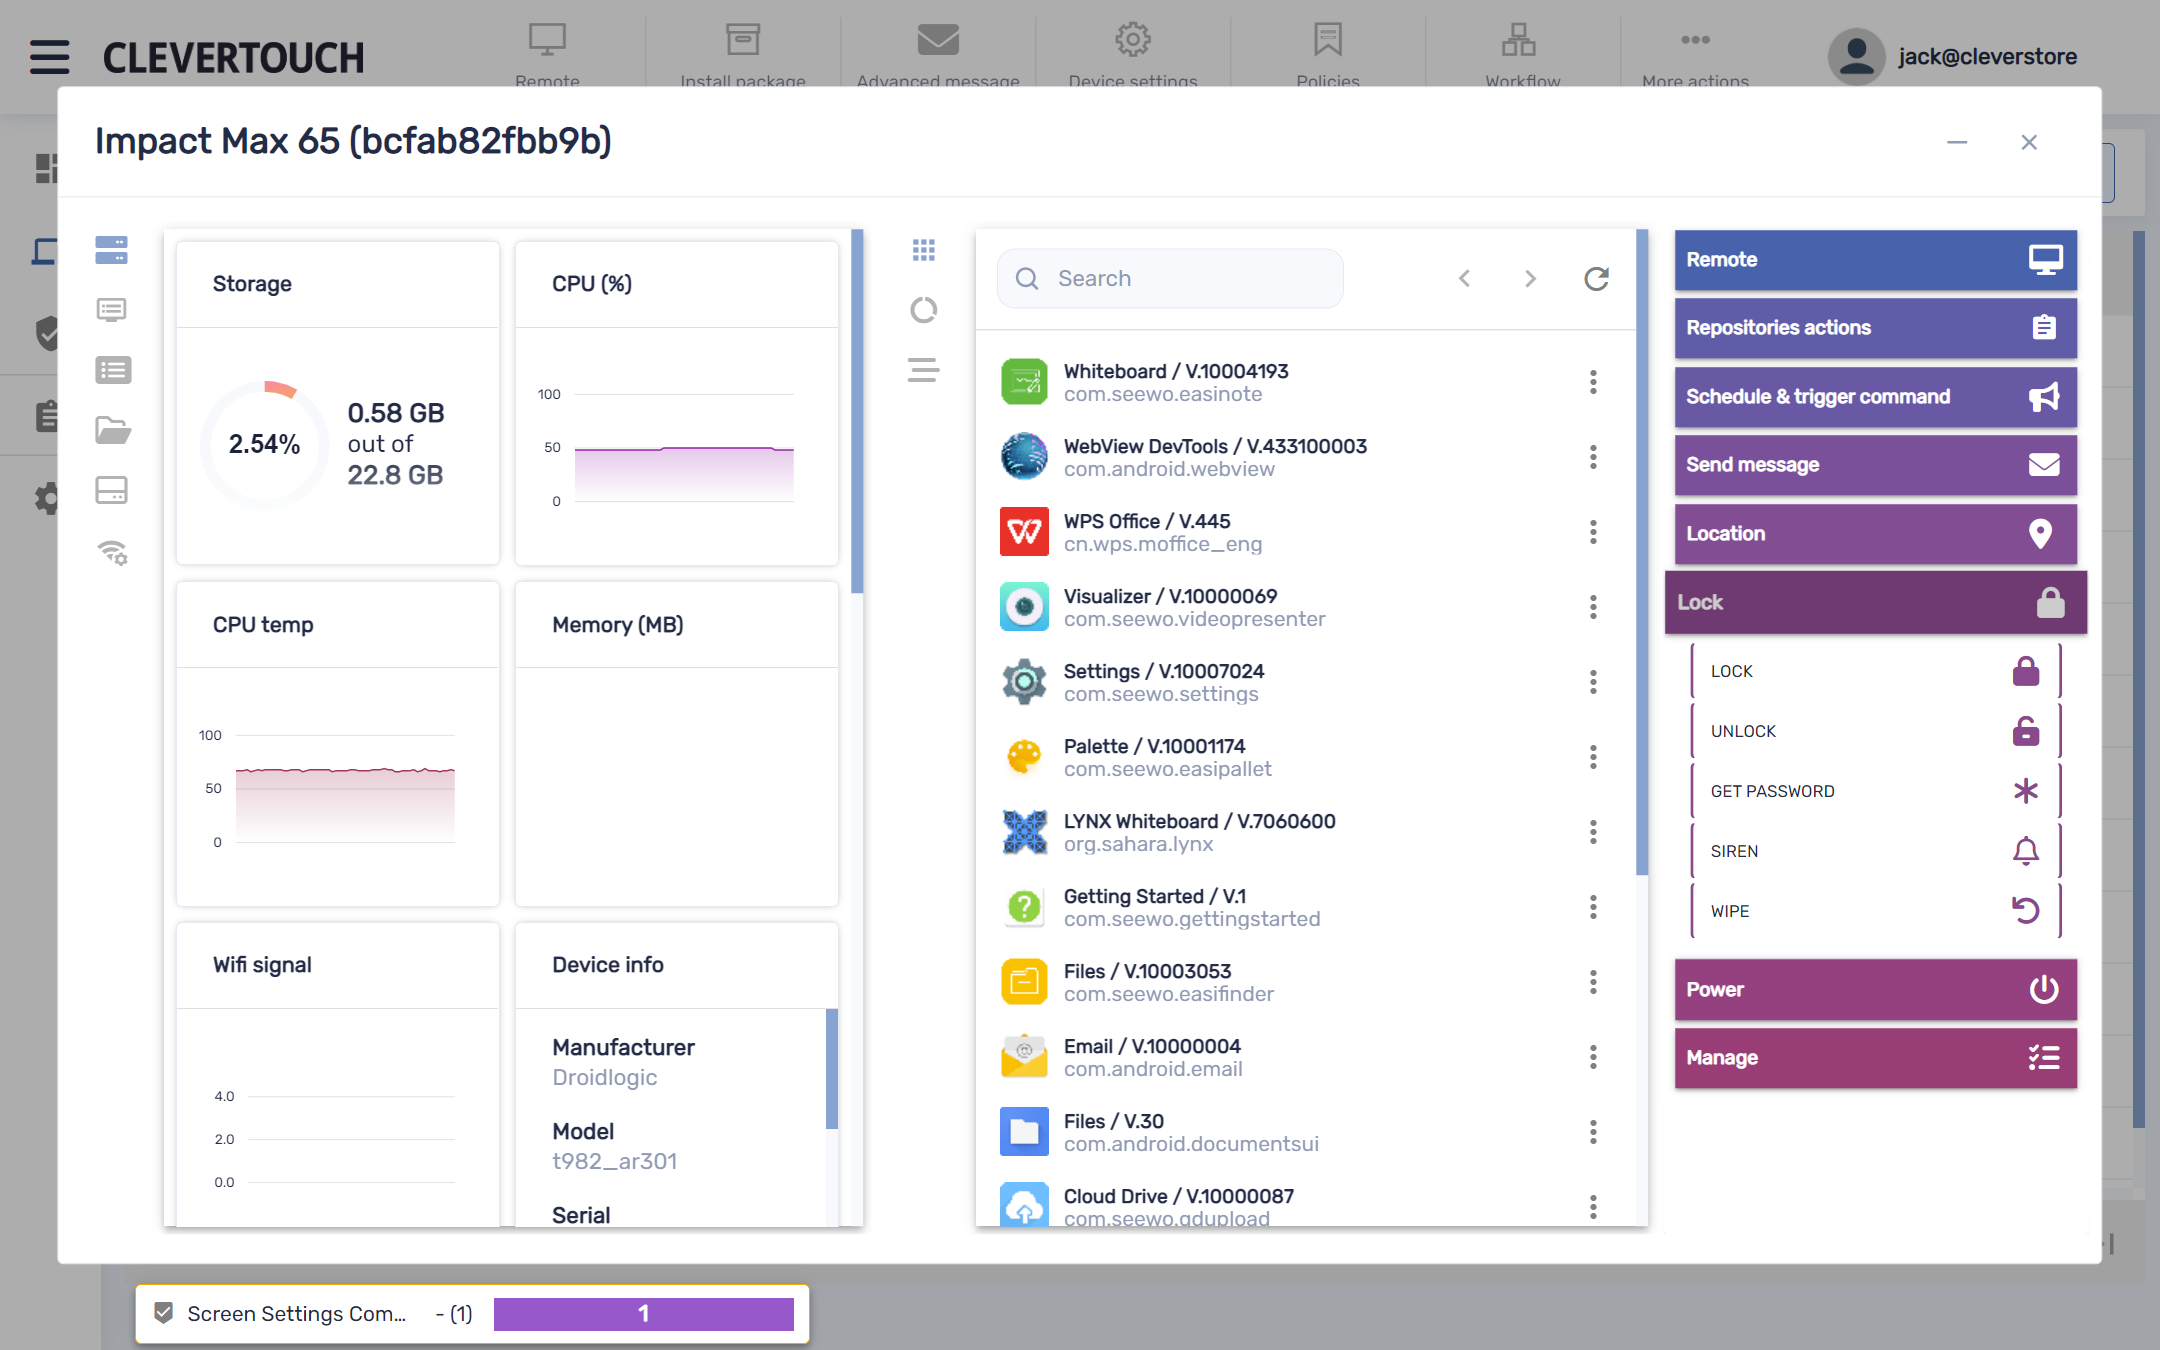
Task: Click the siren bell icon
Action: pyautogui.click(x=2026, y=851)
